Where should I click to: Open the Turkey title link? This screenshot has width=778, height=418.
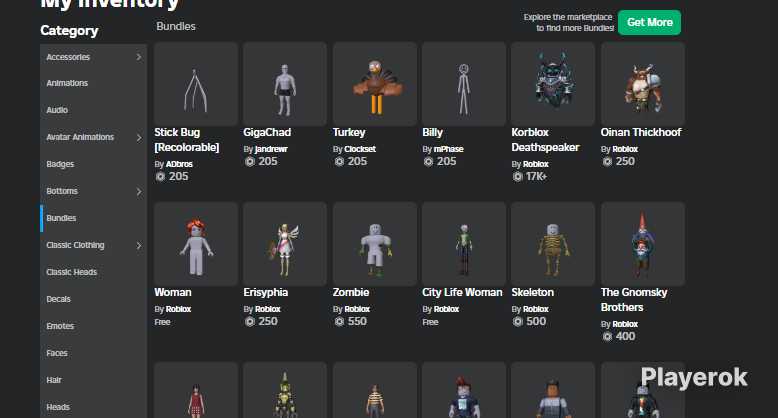(x=349, y=133)
